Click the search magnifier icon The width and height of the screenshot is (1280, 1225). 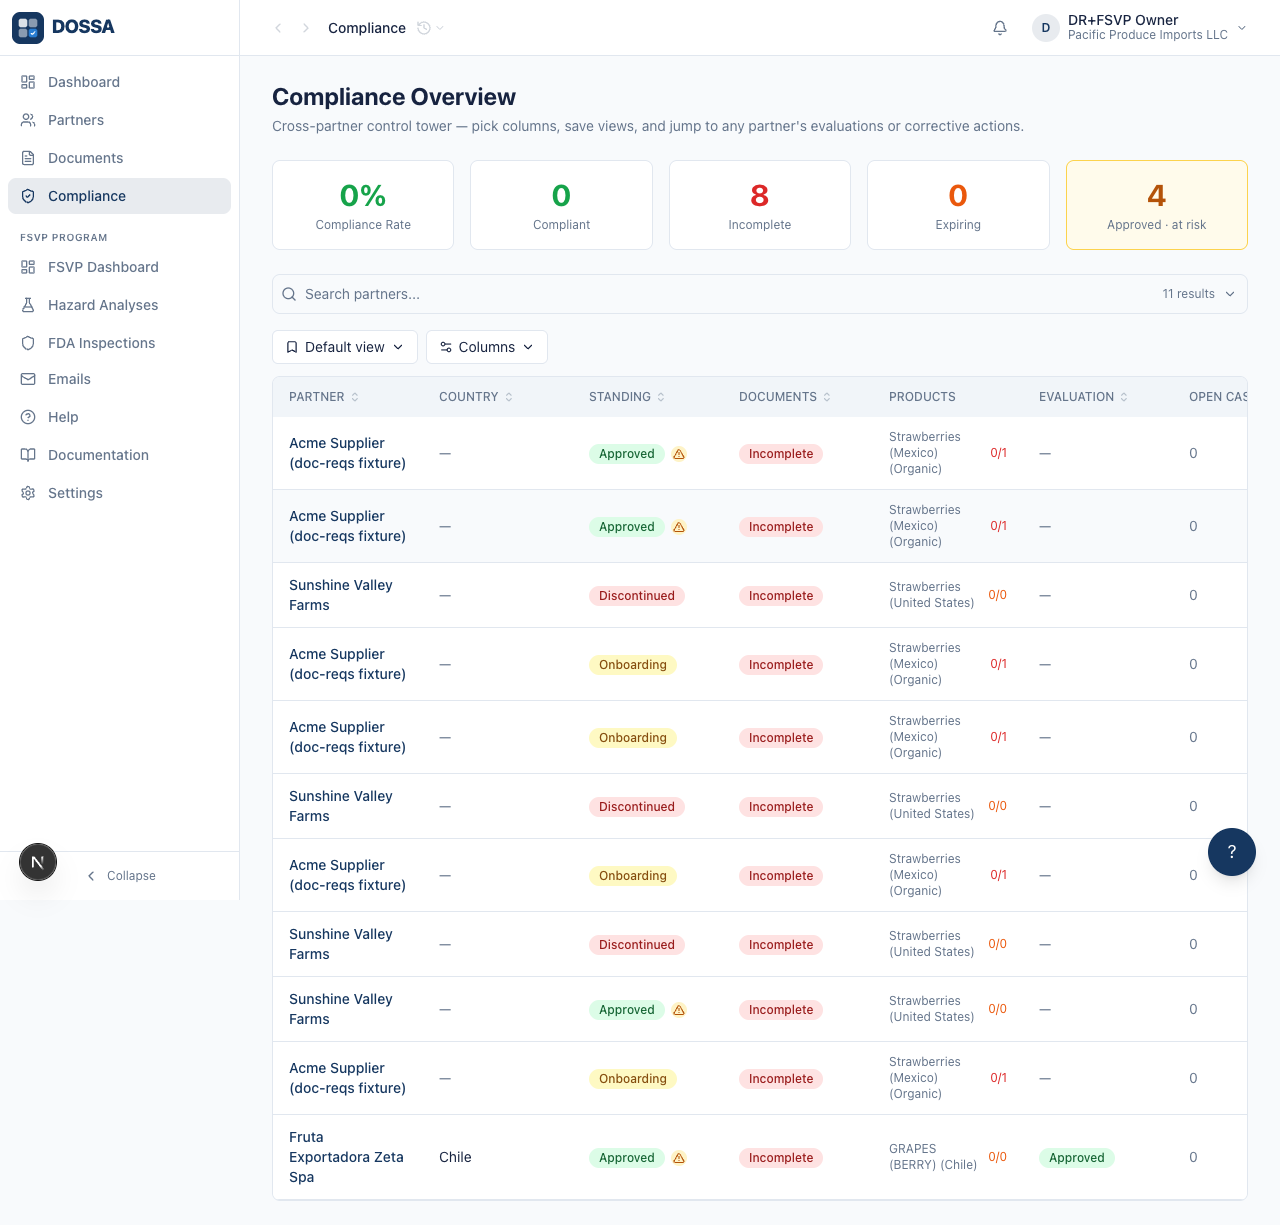tap(289, 294)
